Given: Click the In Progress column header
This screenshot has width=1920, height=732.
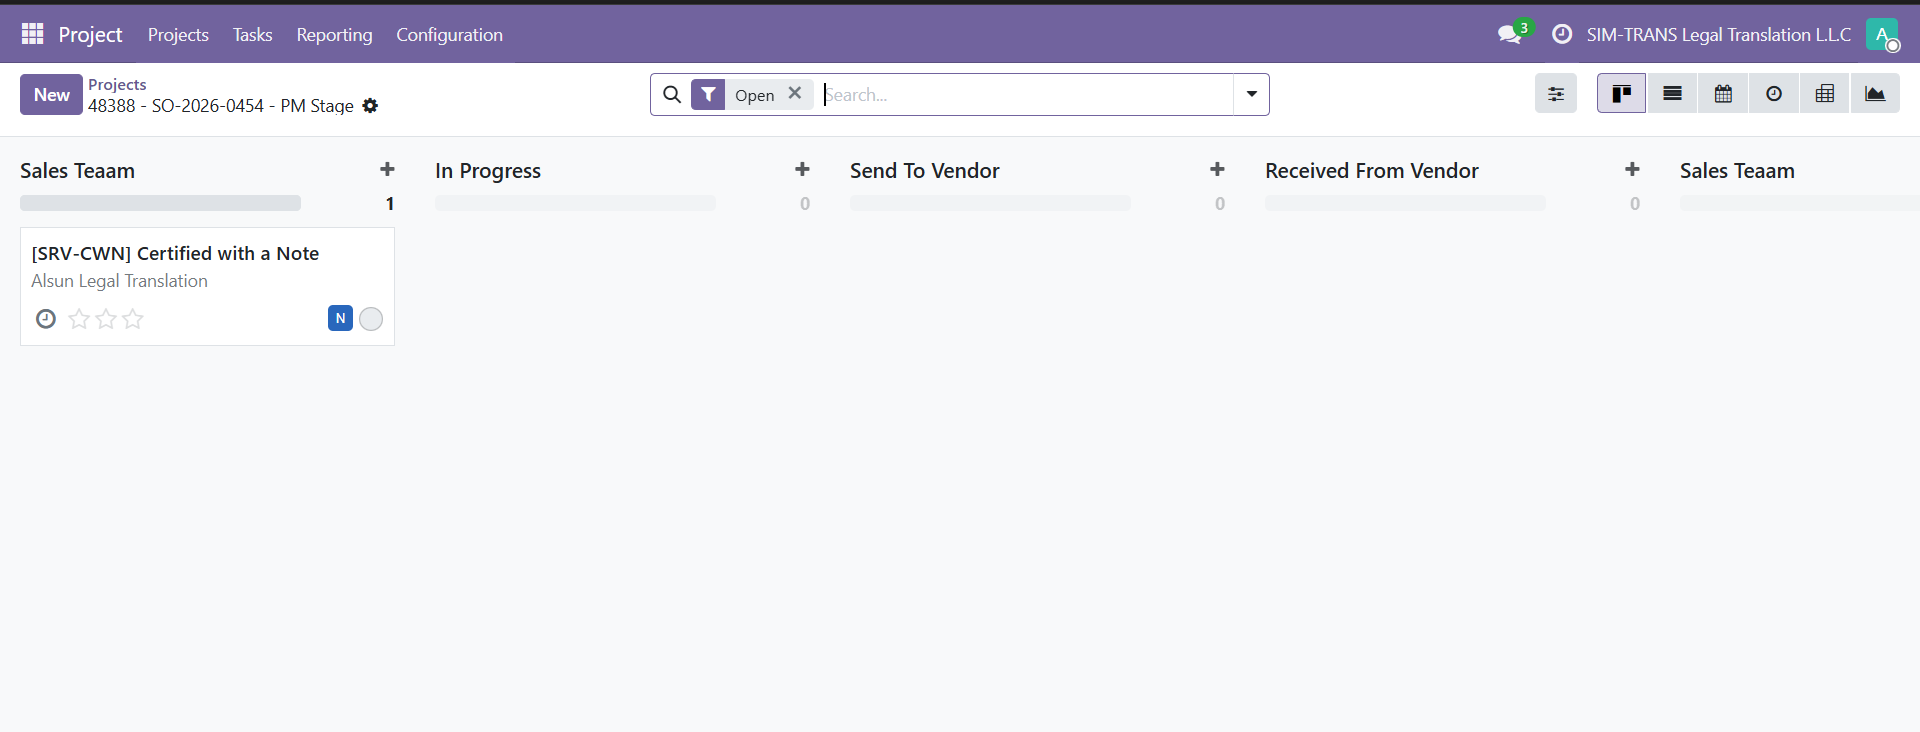Looking at the screenshot, I should tap(488, 171).
